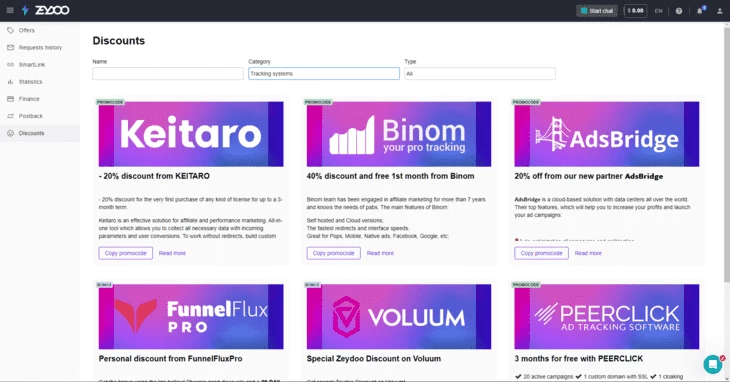This screenshot has width=730, height=382.
Task: Copy the Keitaro promocode
Action: pos(126,253)
